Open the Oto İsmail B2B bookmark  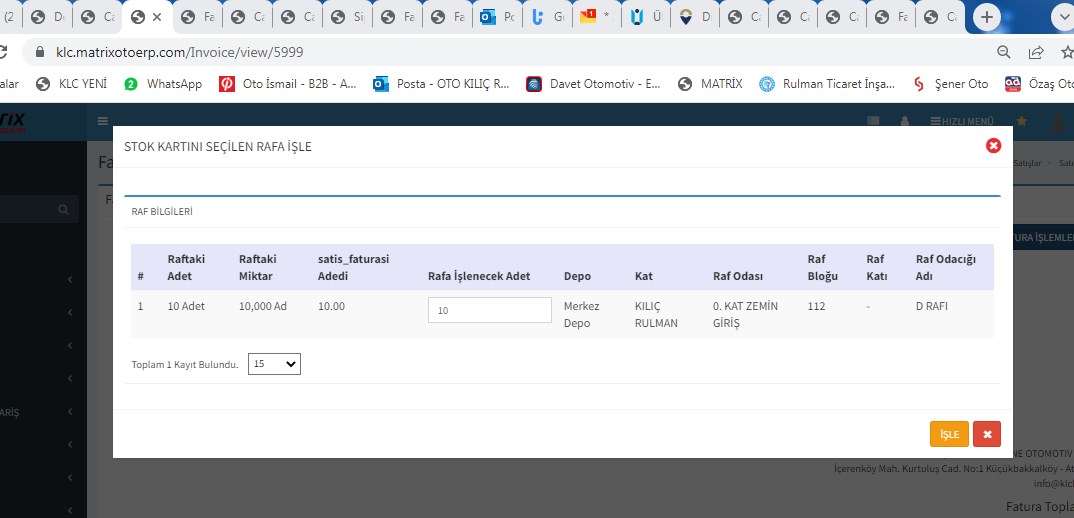pos(288,84)
